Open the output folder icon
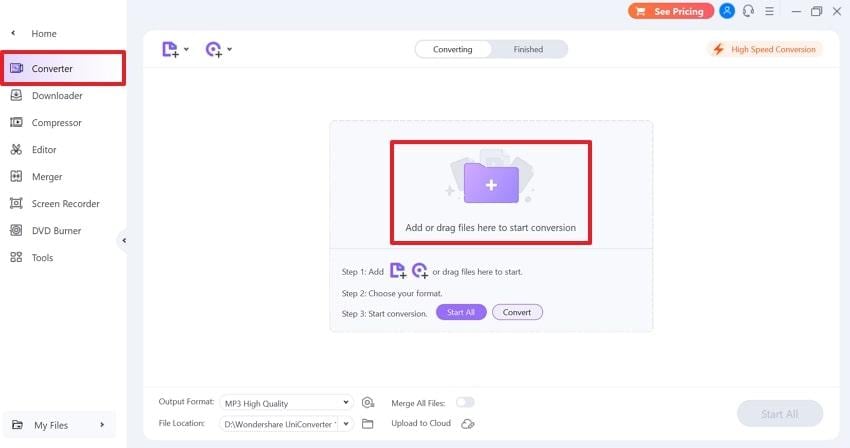The height and width of the screenshot is (448, 850). [368, 424]
